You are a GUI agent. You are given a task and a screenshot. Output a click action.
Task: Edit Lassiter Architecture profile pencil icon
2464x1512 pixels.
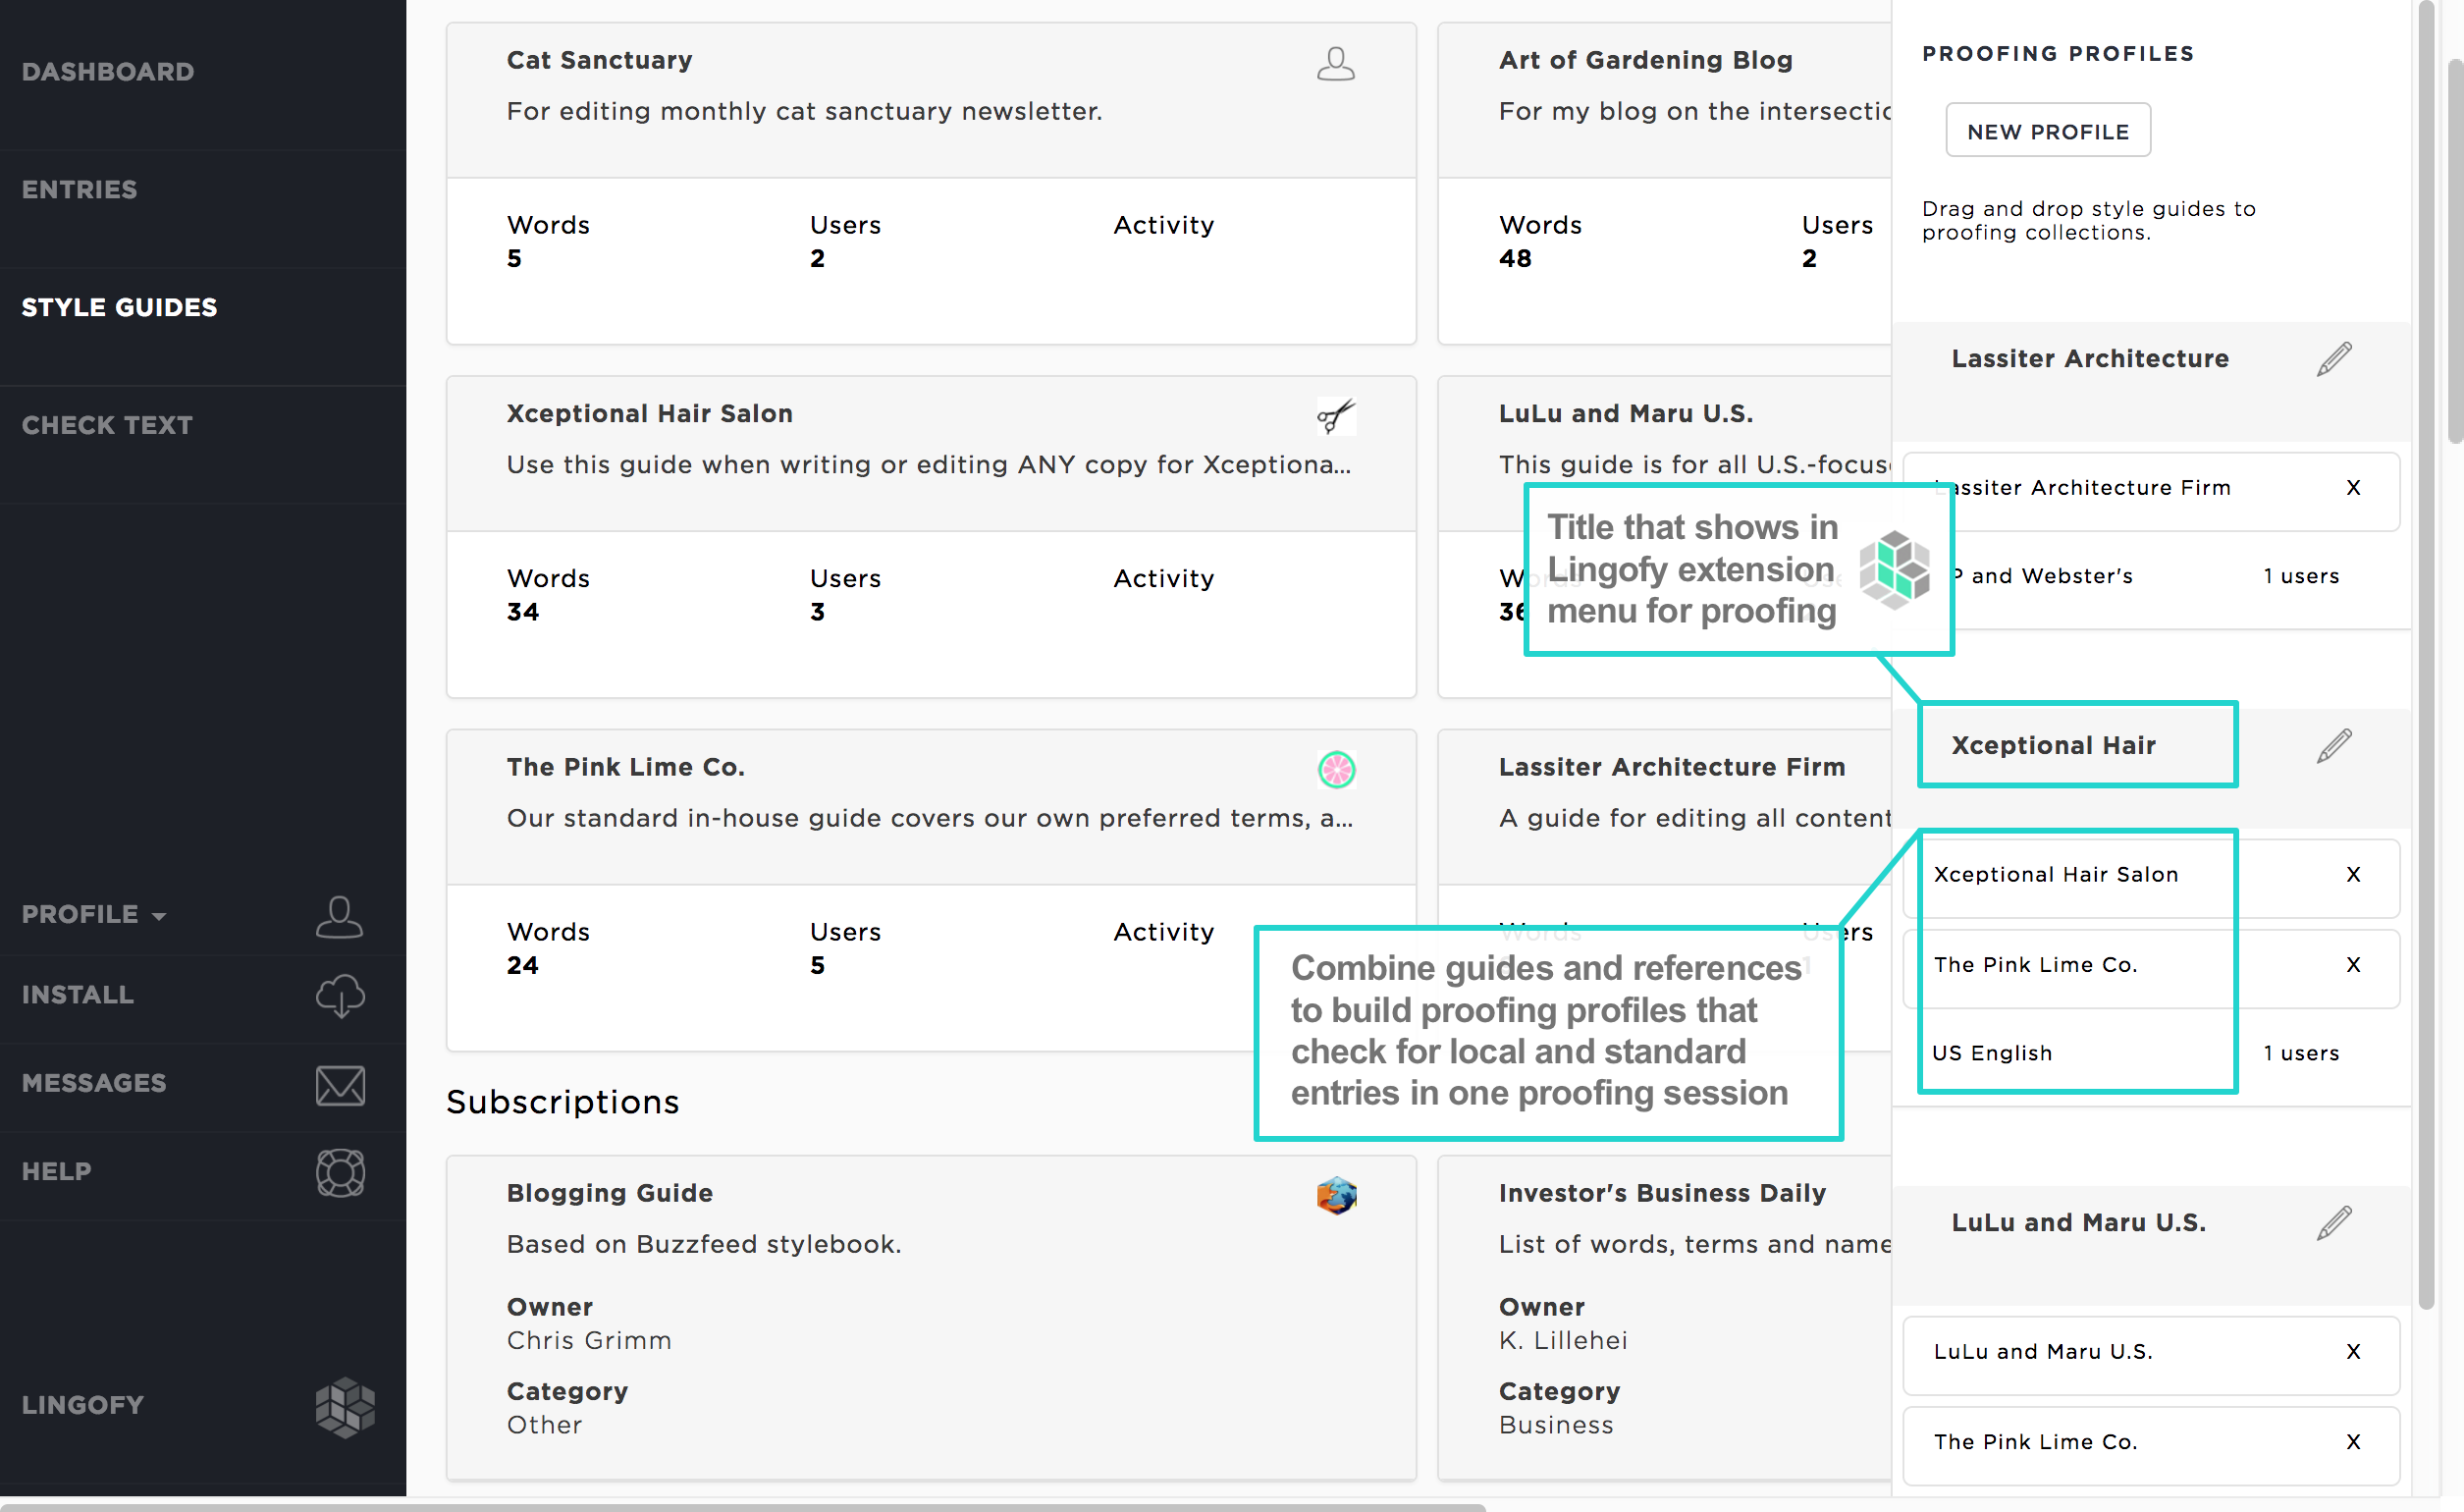2333,359
